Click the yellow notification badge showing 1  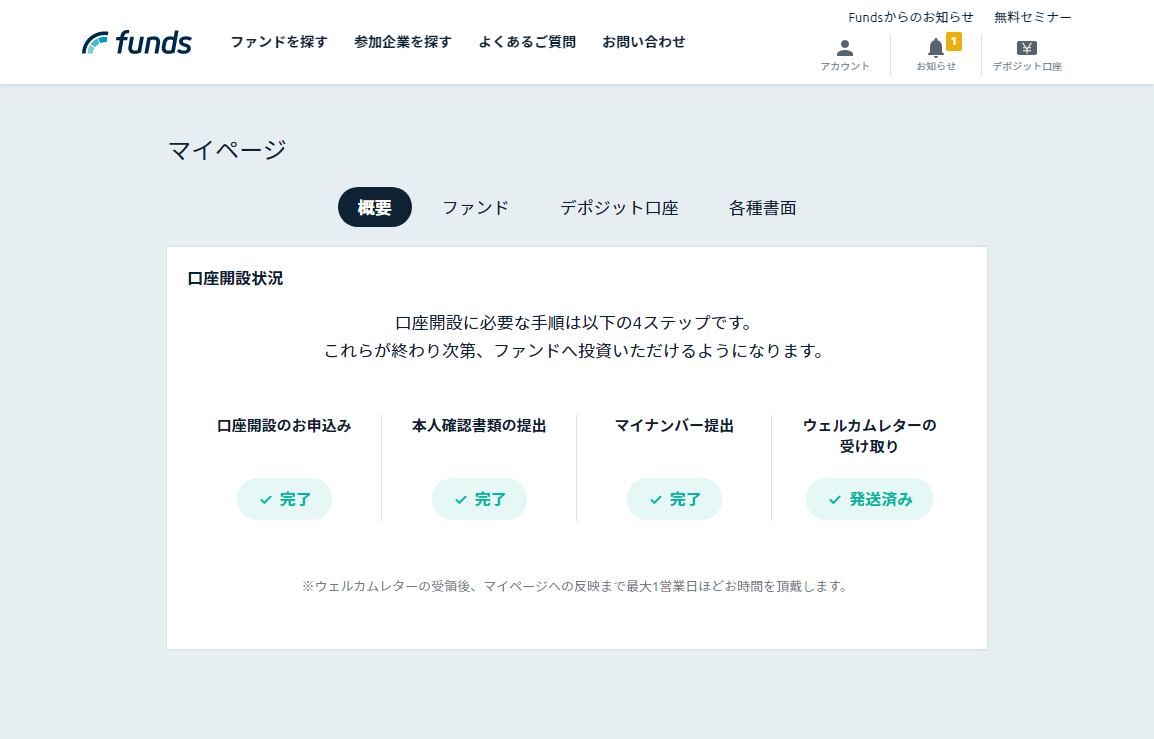coord(953,41)
